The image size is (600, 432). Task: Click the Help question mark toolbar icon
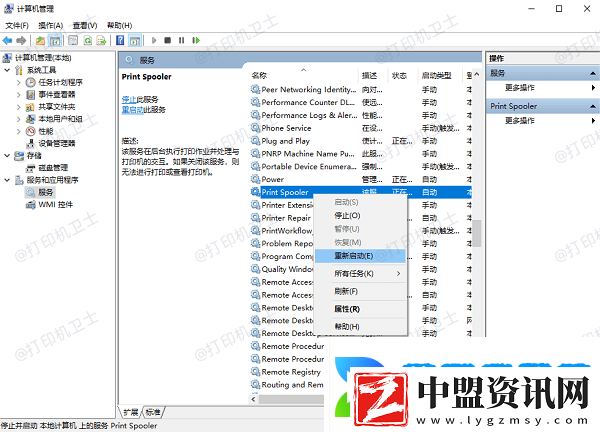click(120, 40)
